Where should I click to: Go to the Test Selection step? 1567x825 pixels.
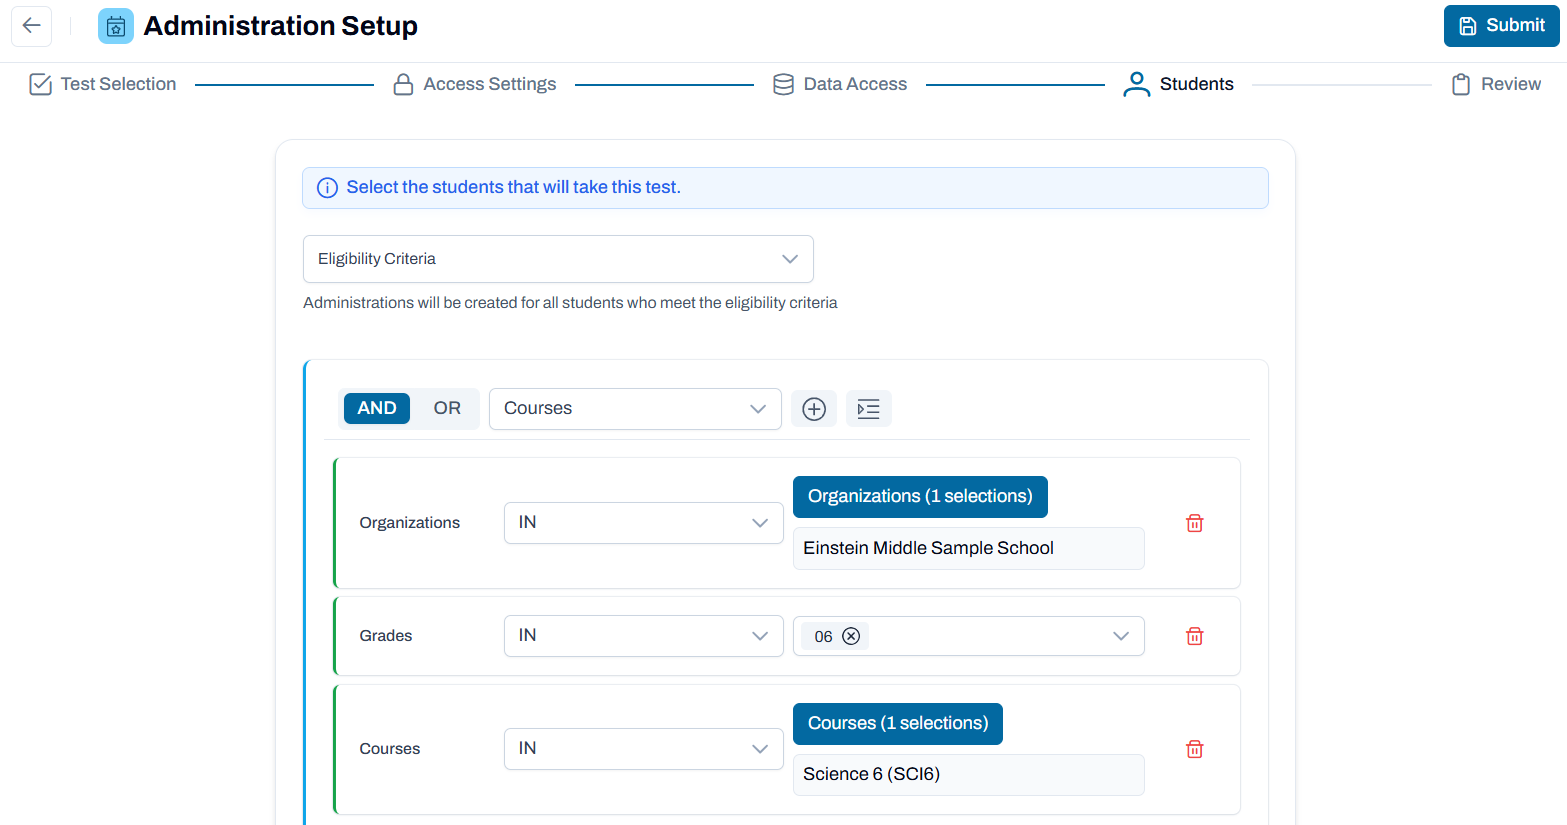(103, 84)
